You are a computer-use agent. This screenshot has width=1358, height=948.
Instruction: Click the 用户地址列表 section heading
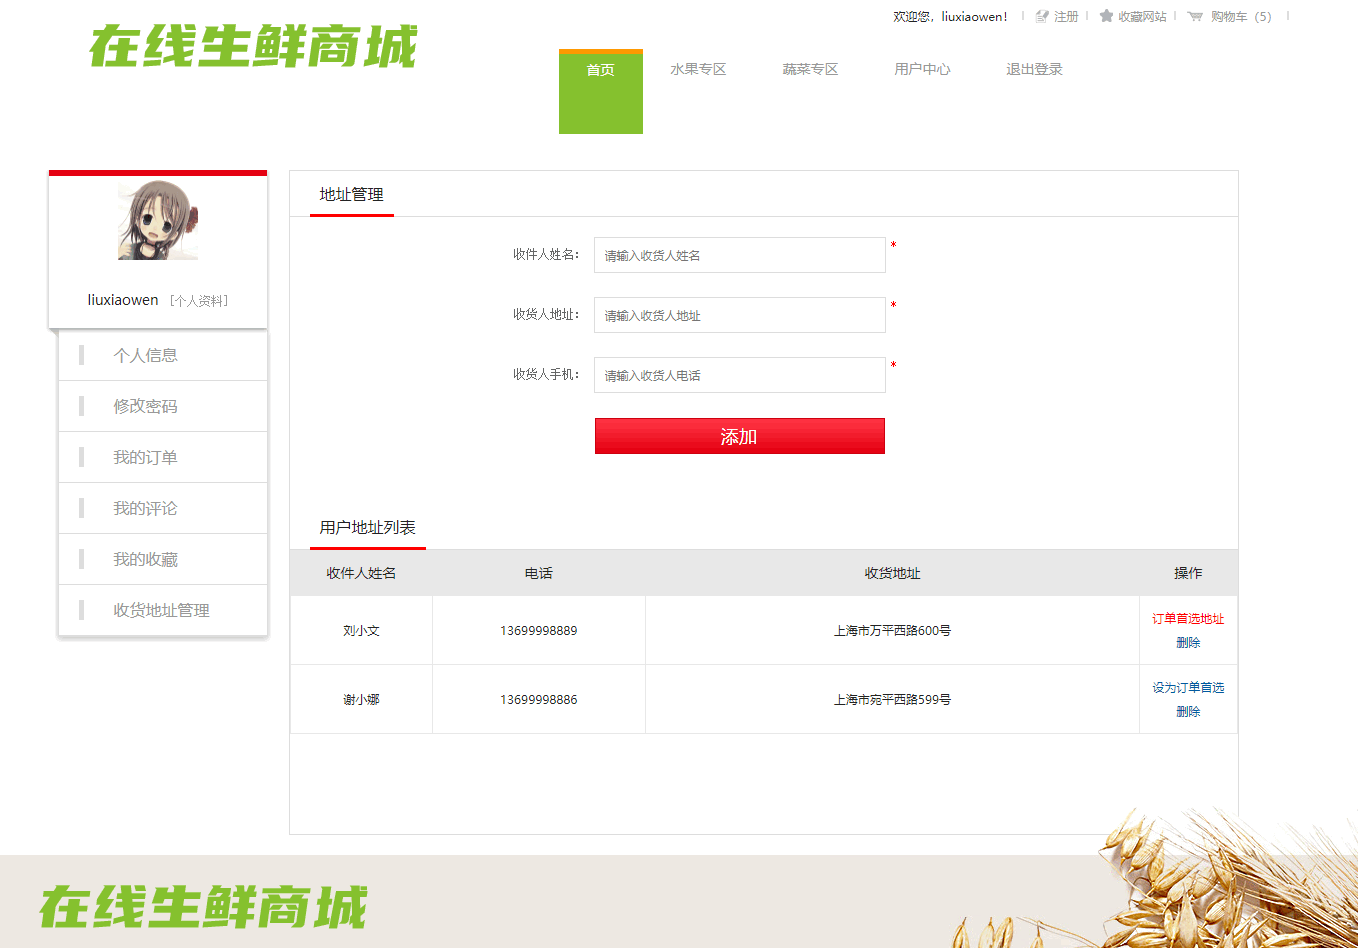[368, 528]
